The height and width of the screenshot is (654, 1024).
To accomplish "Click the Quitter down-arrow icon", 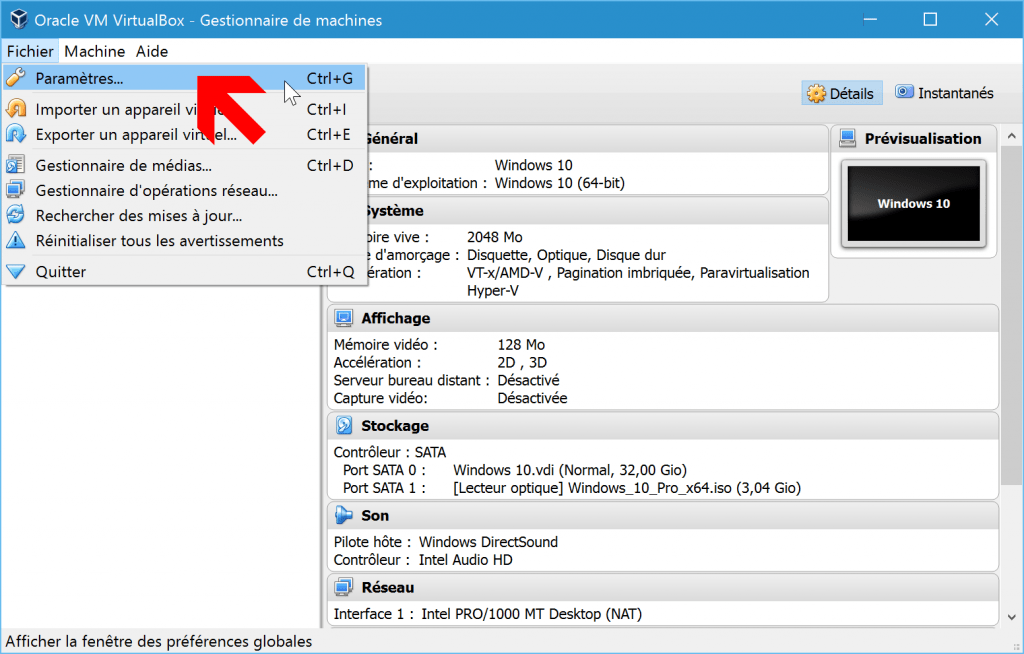I will (x=16, y=271).
